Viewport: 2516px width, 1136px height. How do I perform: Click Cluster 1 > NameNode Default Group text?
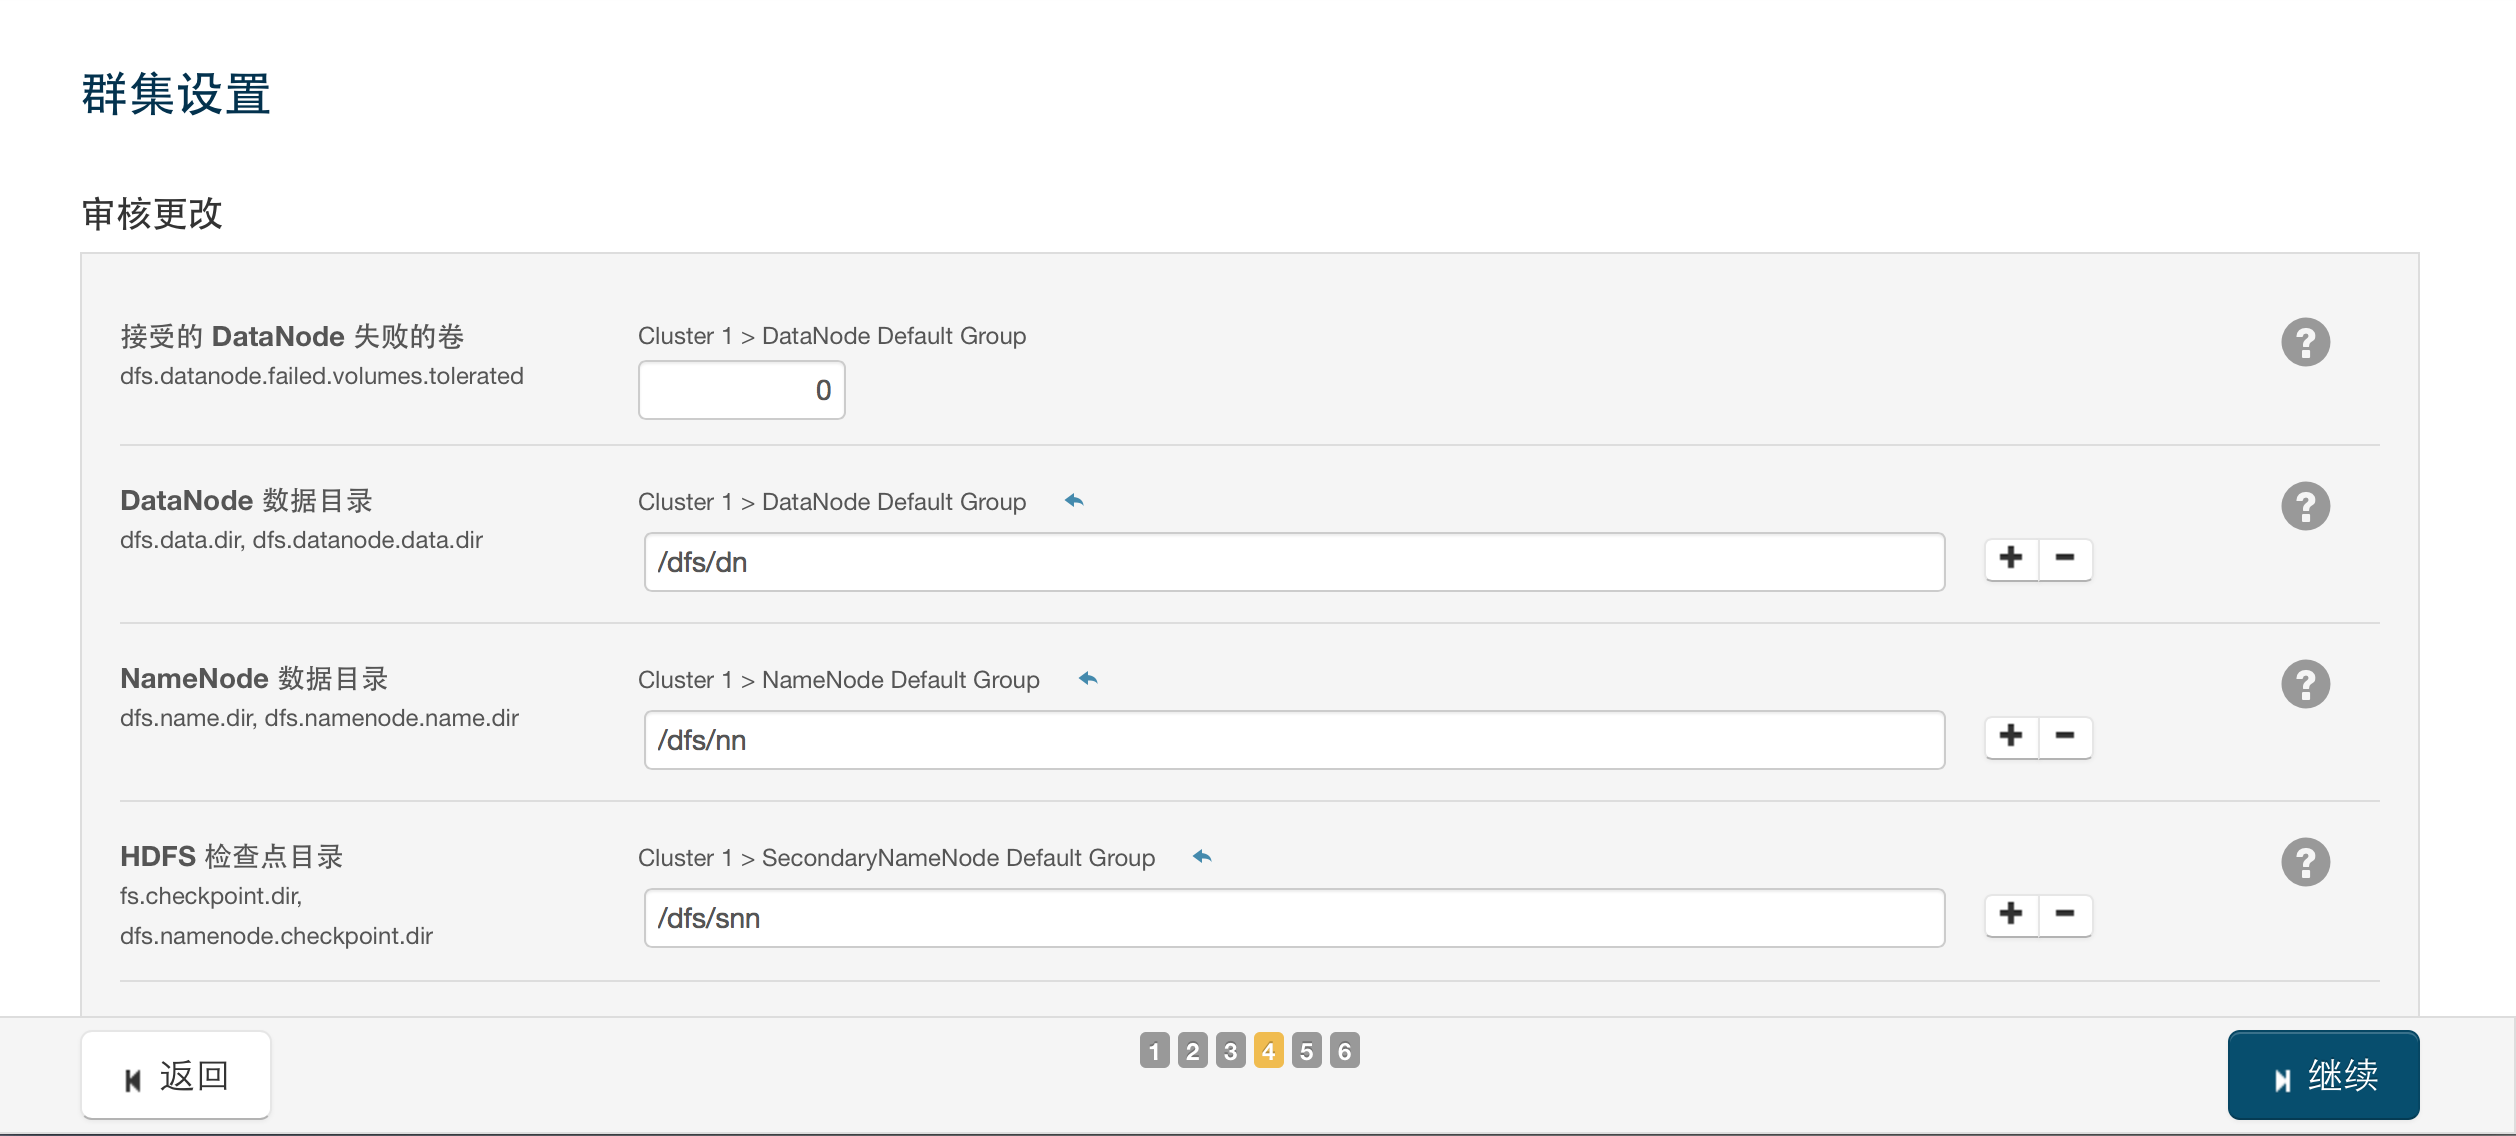[x=839, y=680]
